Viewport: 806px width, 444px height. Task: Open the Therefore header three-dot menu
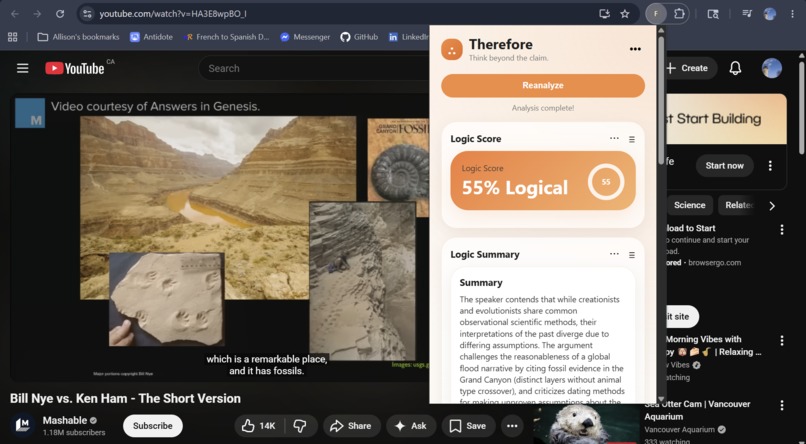(635, 49)
